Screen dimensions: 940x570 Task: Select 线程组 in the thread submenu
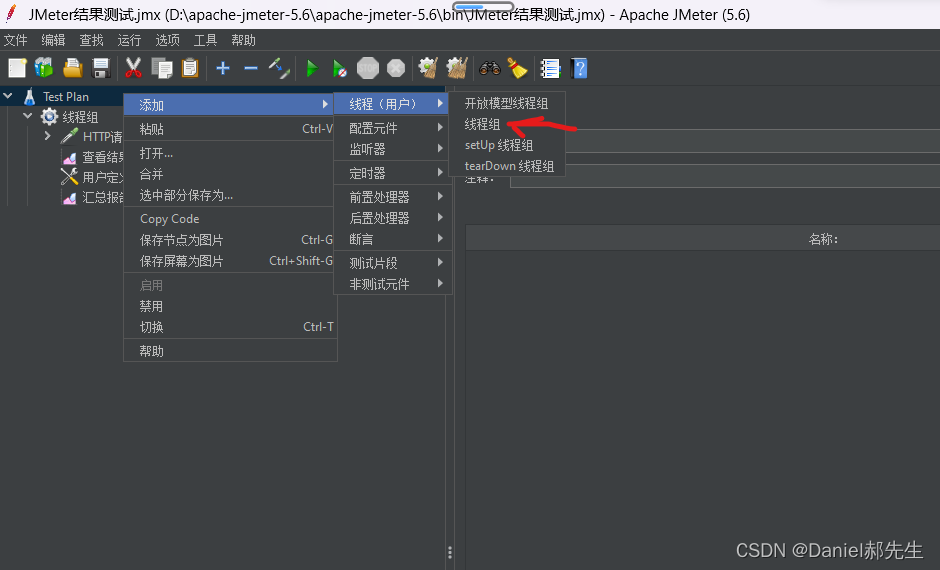pos(482,124)
